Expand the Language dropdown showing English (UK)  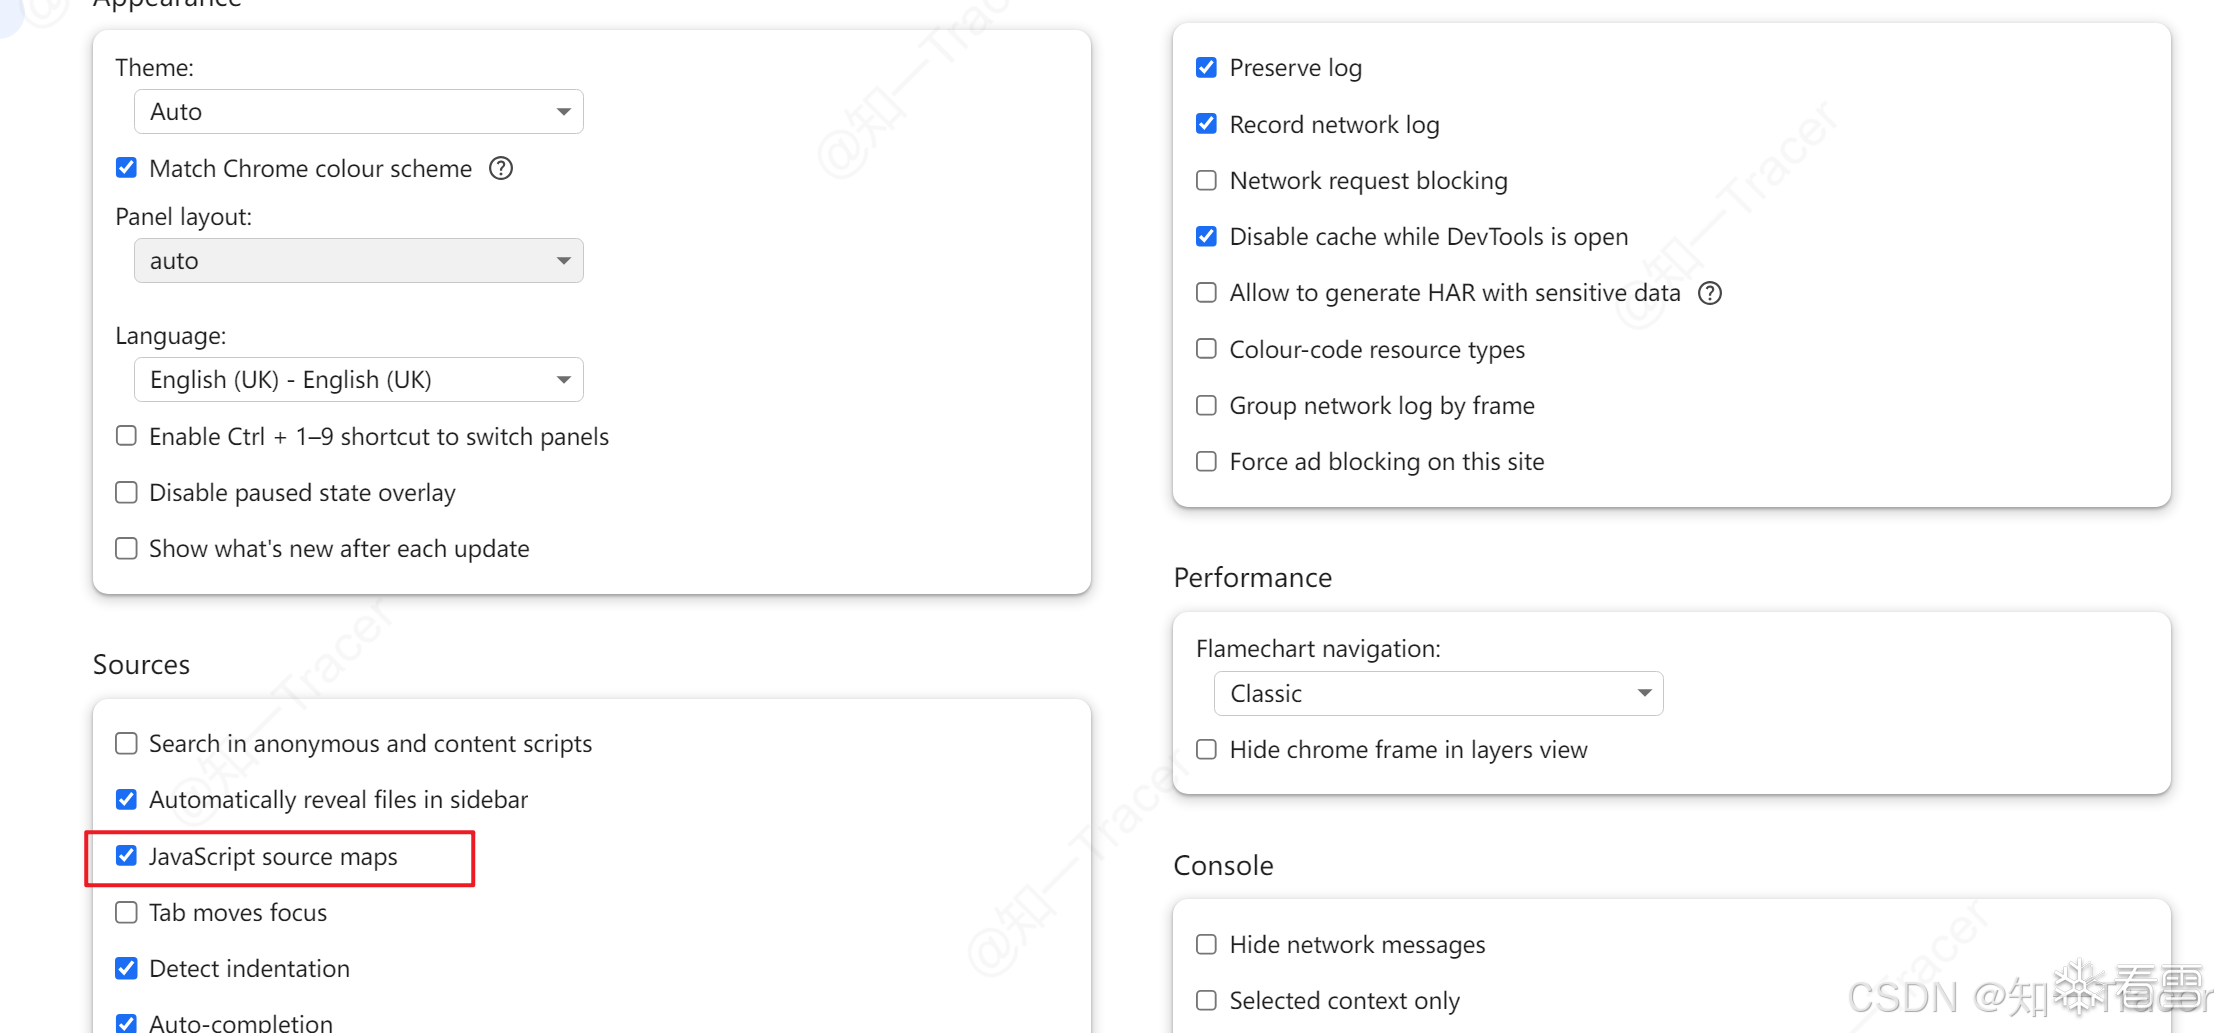point(358,380)
